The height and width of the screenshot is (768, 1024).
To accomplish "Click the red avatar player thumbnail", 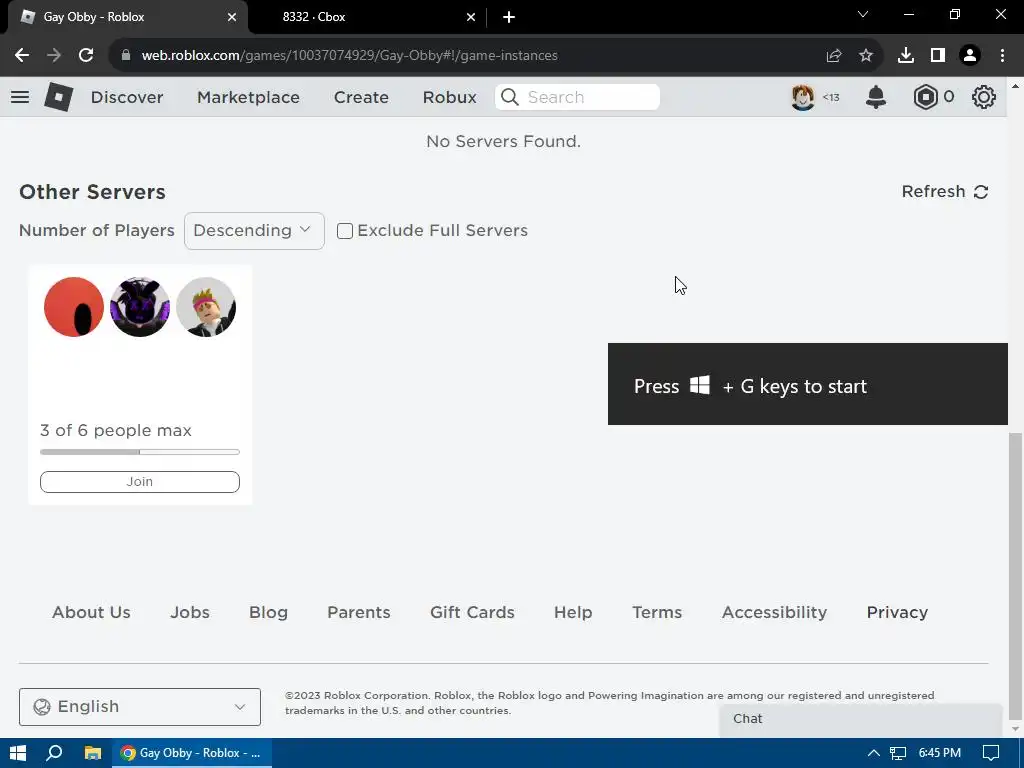I will click(74, 307).
